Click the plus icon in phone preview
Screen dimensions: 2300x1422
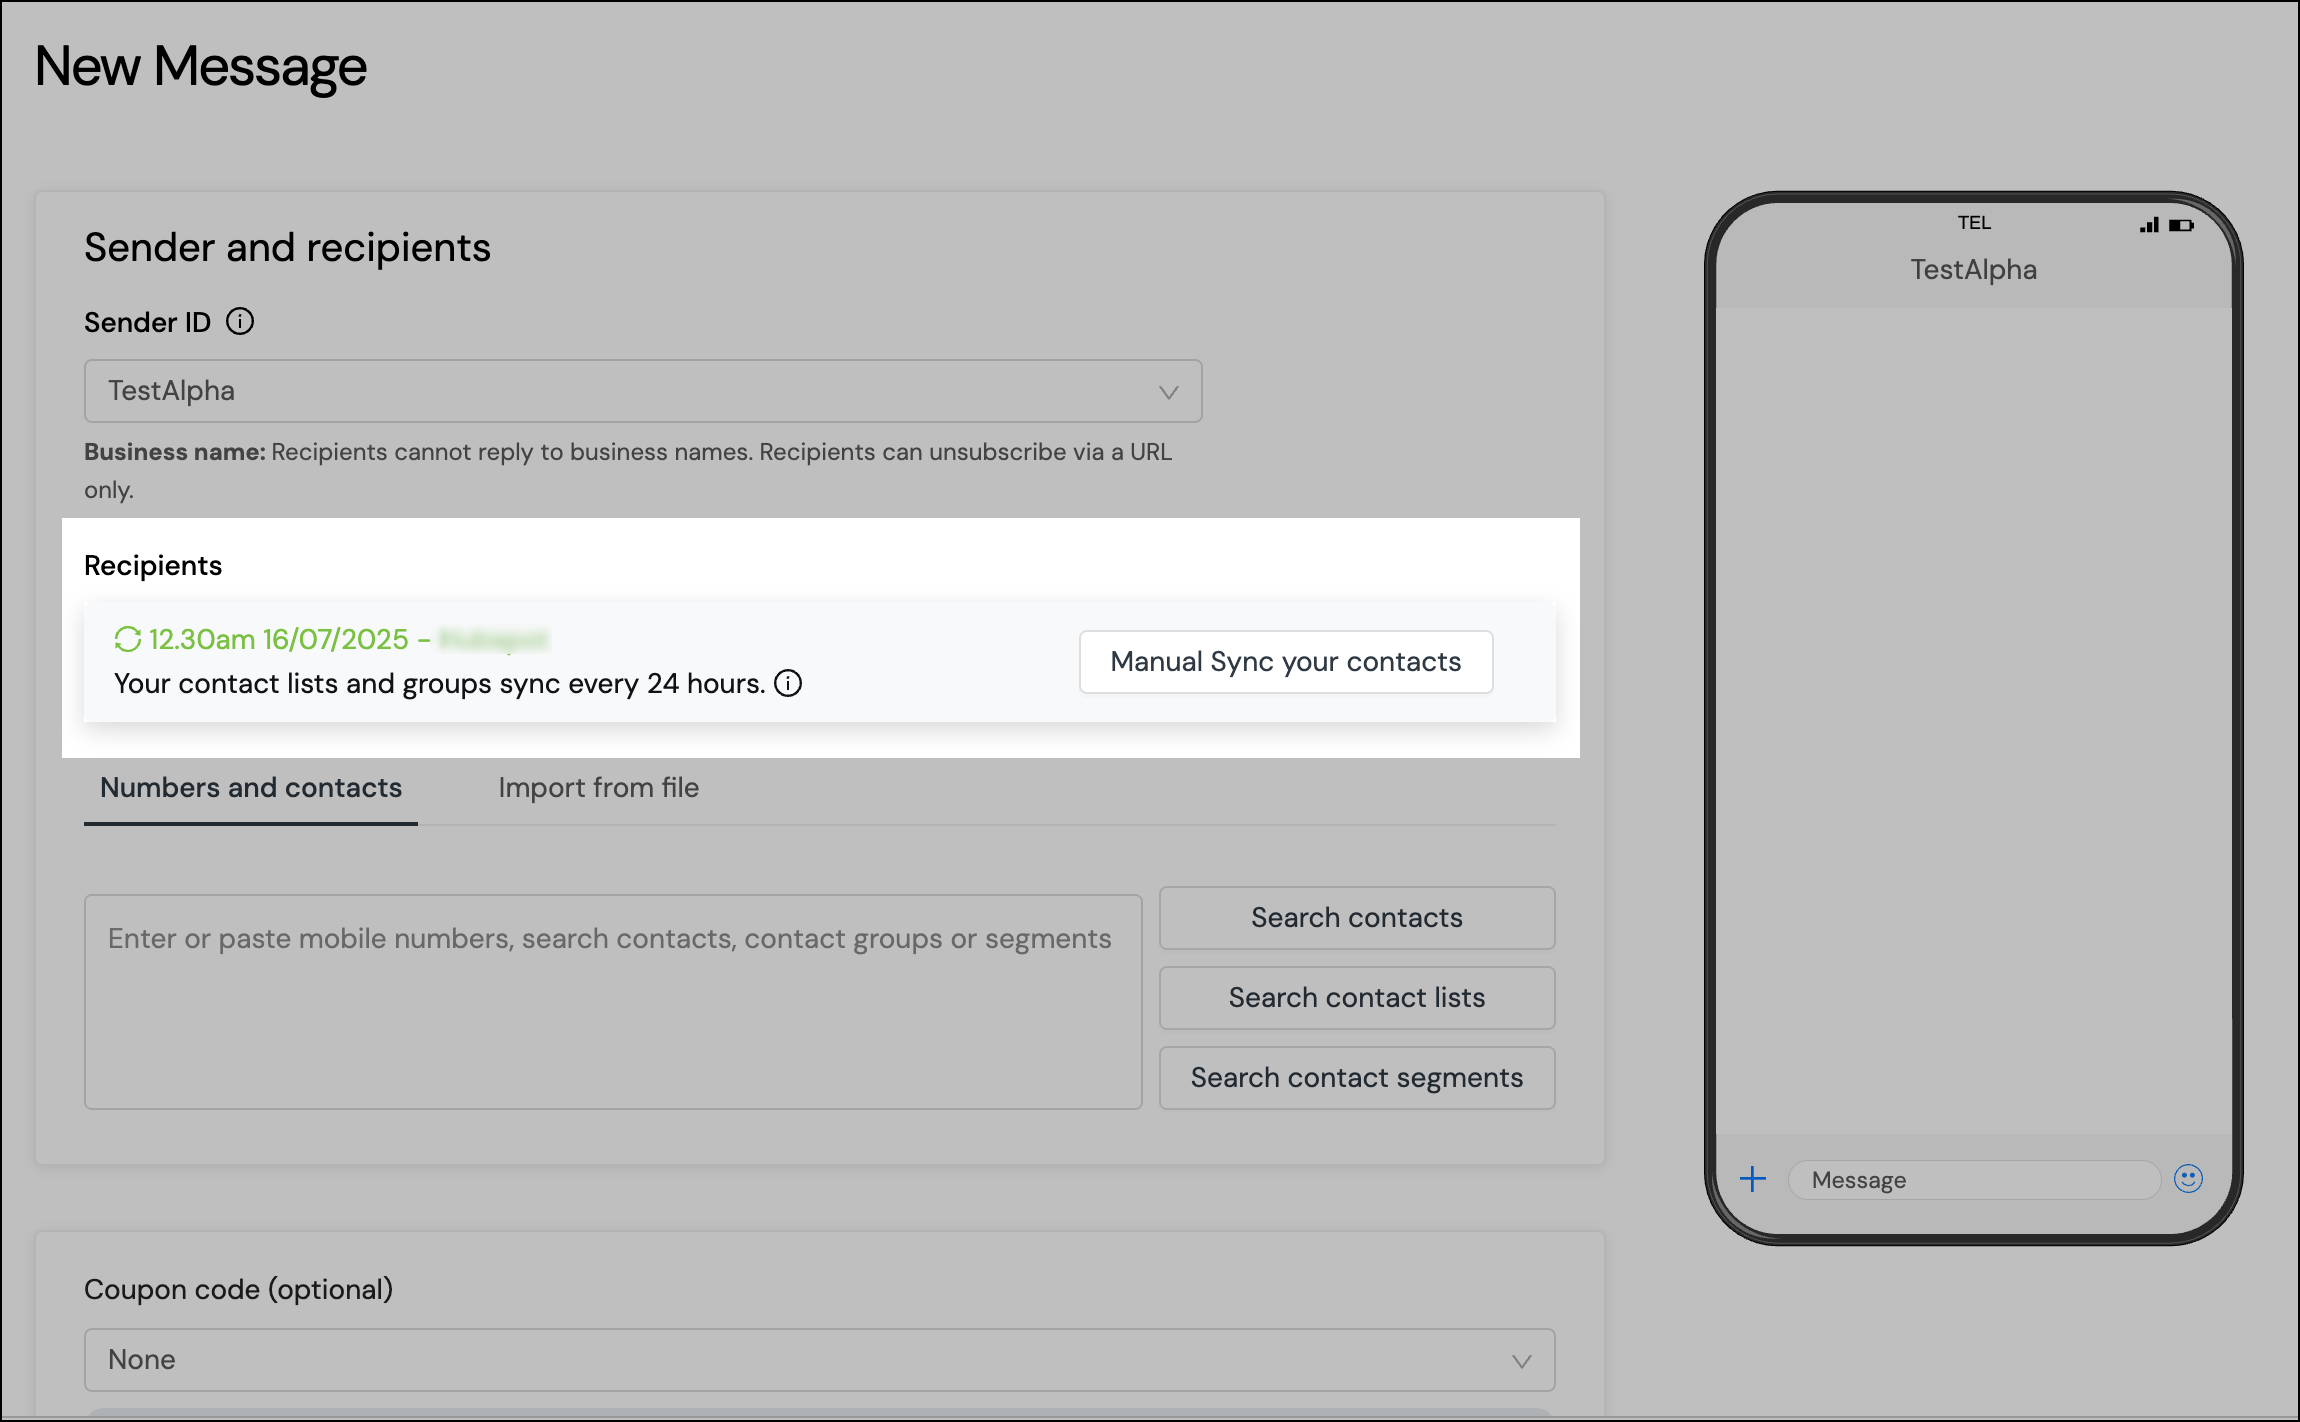(1753, 1180)
